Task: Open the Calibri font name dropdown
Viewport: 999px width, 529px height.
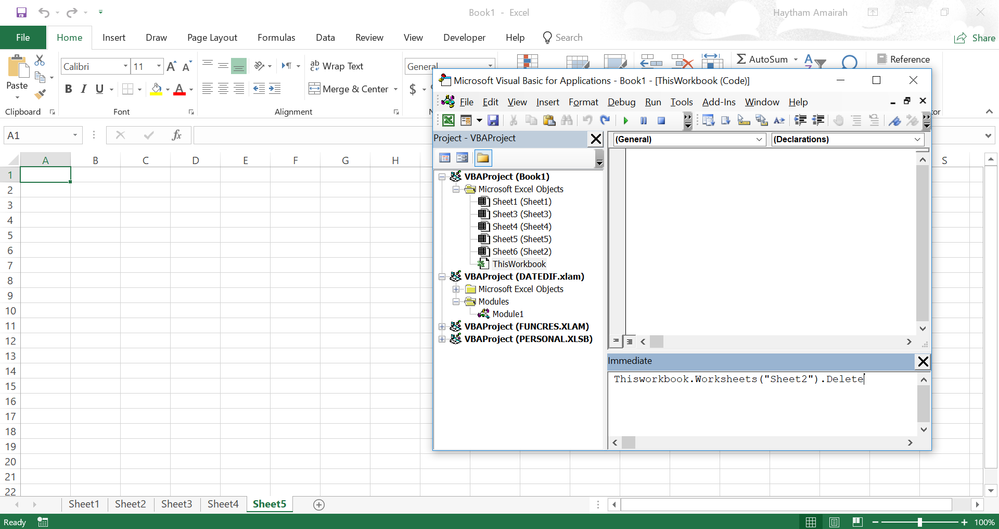Action: pyautogui.click(x=125, y=66)
